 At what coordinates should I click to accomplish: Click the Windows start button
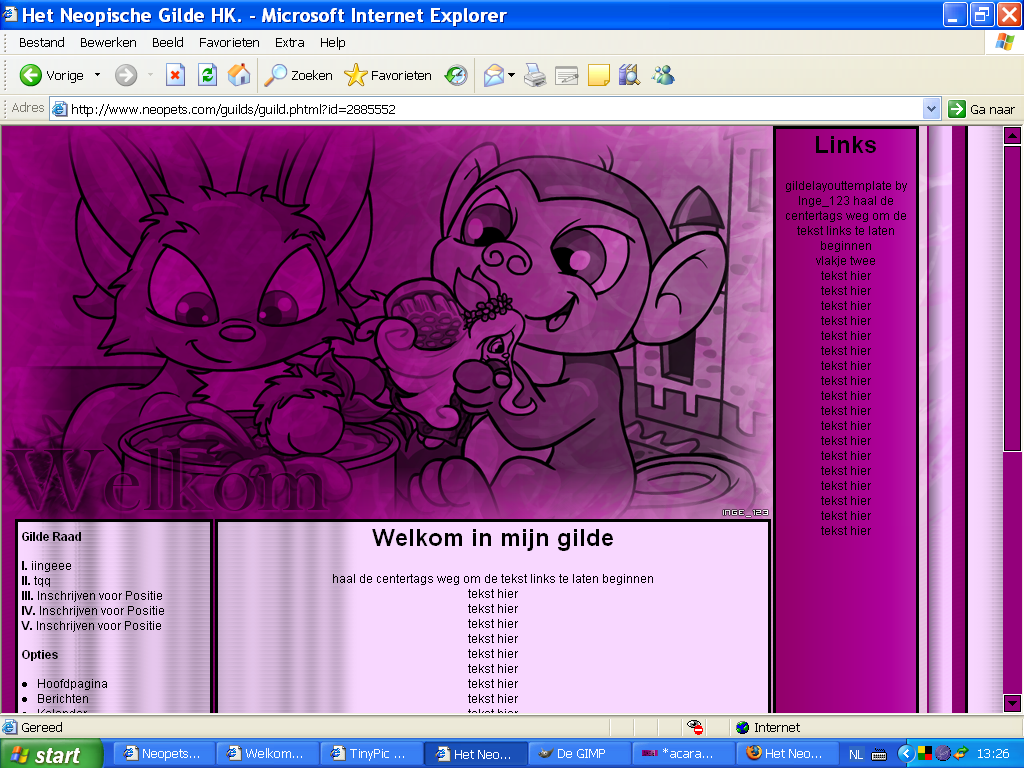tap(51, 754)
